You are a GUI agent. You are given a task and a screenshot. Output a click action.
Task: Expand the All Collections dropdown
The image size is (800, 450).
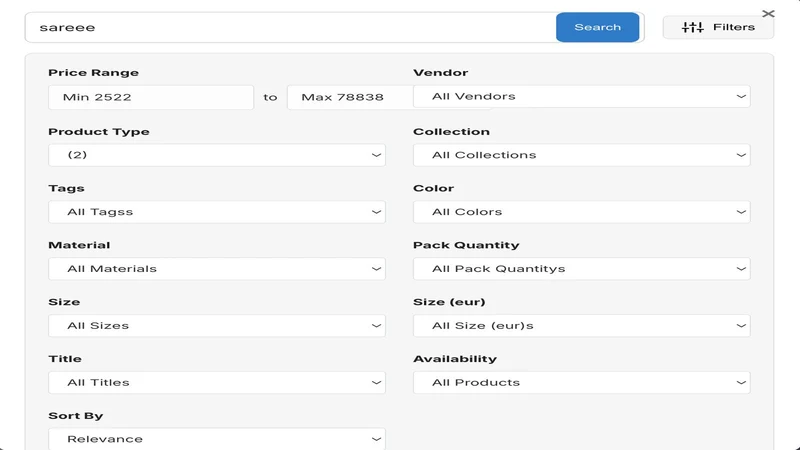pos(582,155)
